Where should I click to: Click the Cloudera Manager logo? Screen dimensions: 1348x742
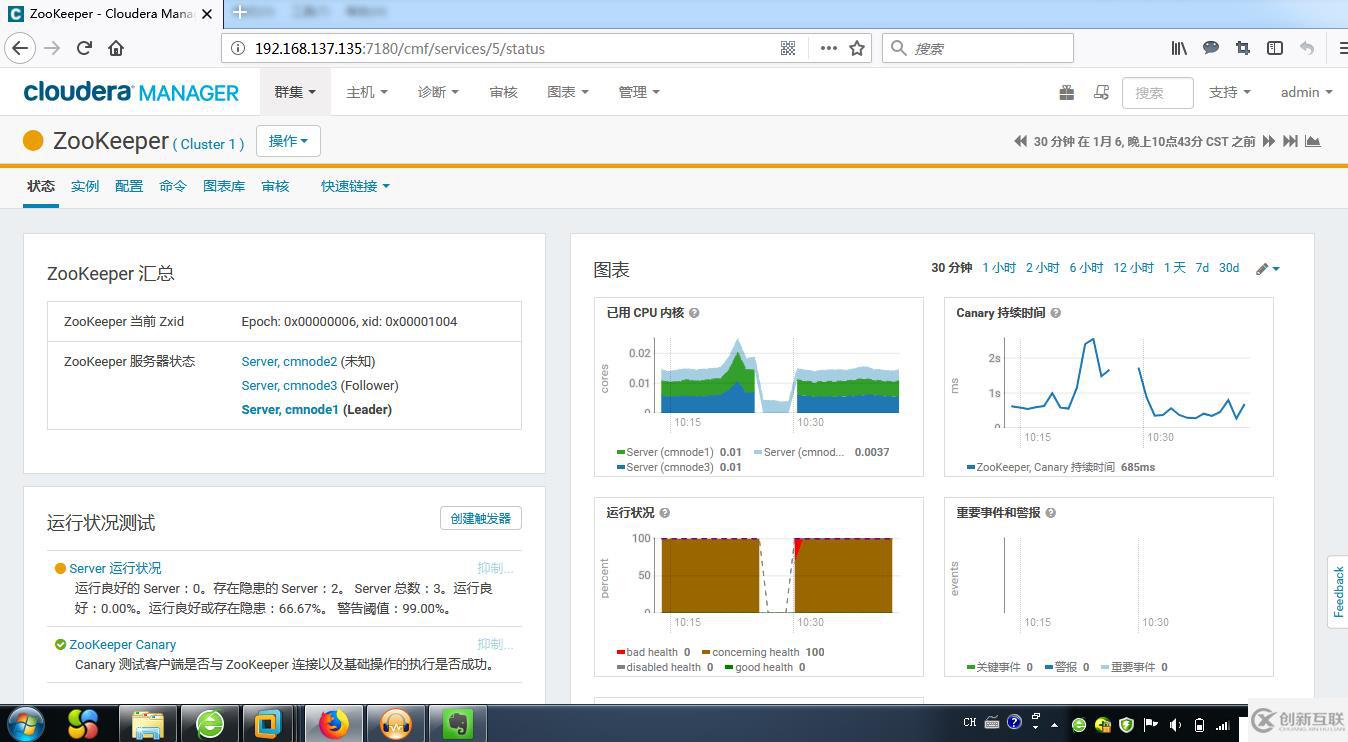pos(131,92)
